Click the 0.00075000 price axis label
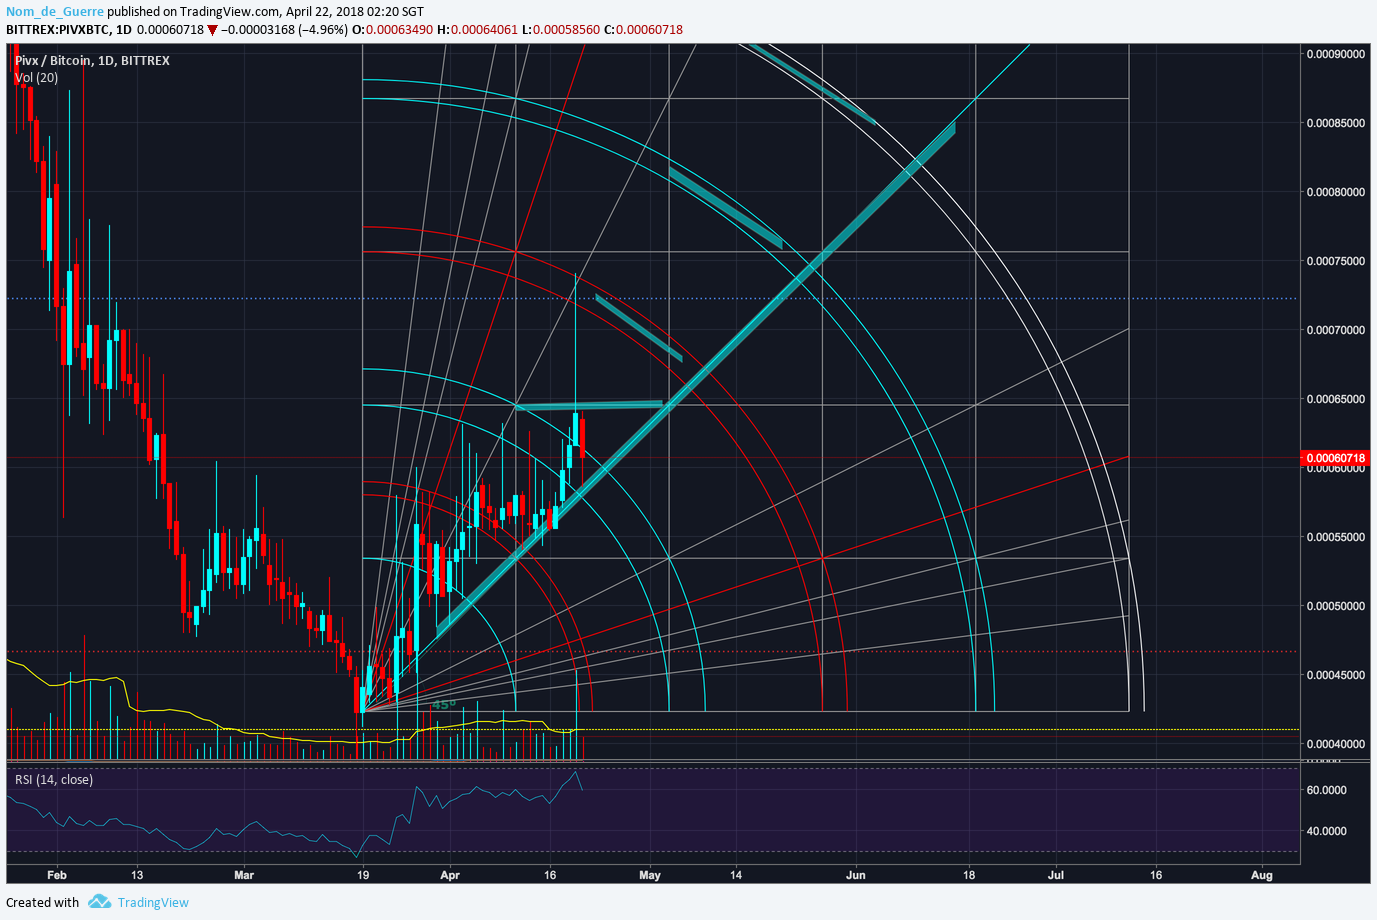This screenshot has height=920, width=1377. [x=1335, y=261]
